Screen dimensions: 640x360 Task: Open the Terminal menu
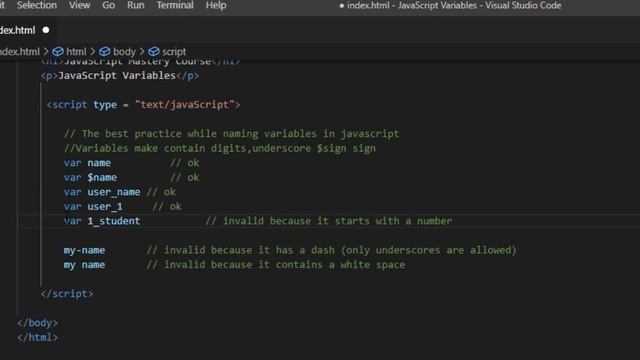click(175, 5)
